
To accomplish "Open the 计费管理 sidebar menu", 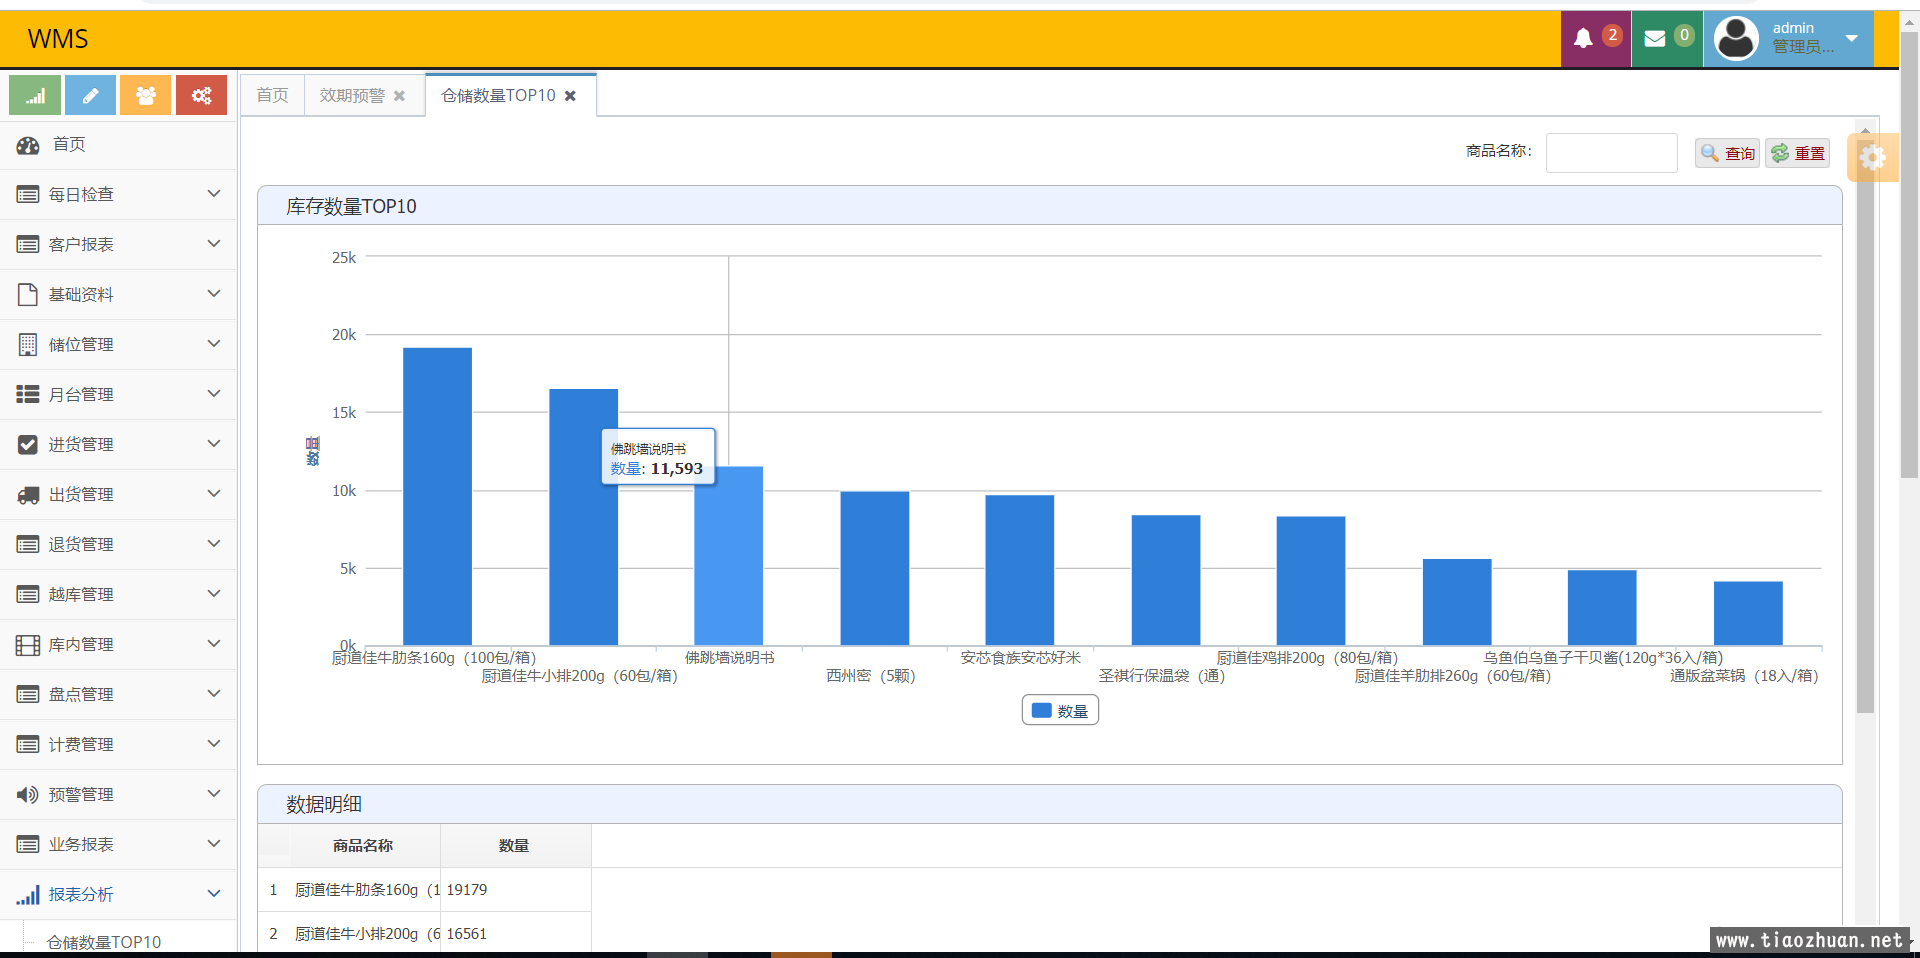I will pyautogui.click(x=118, y=745).
